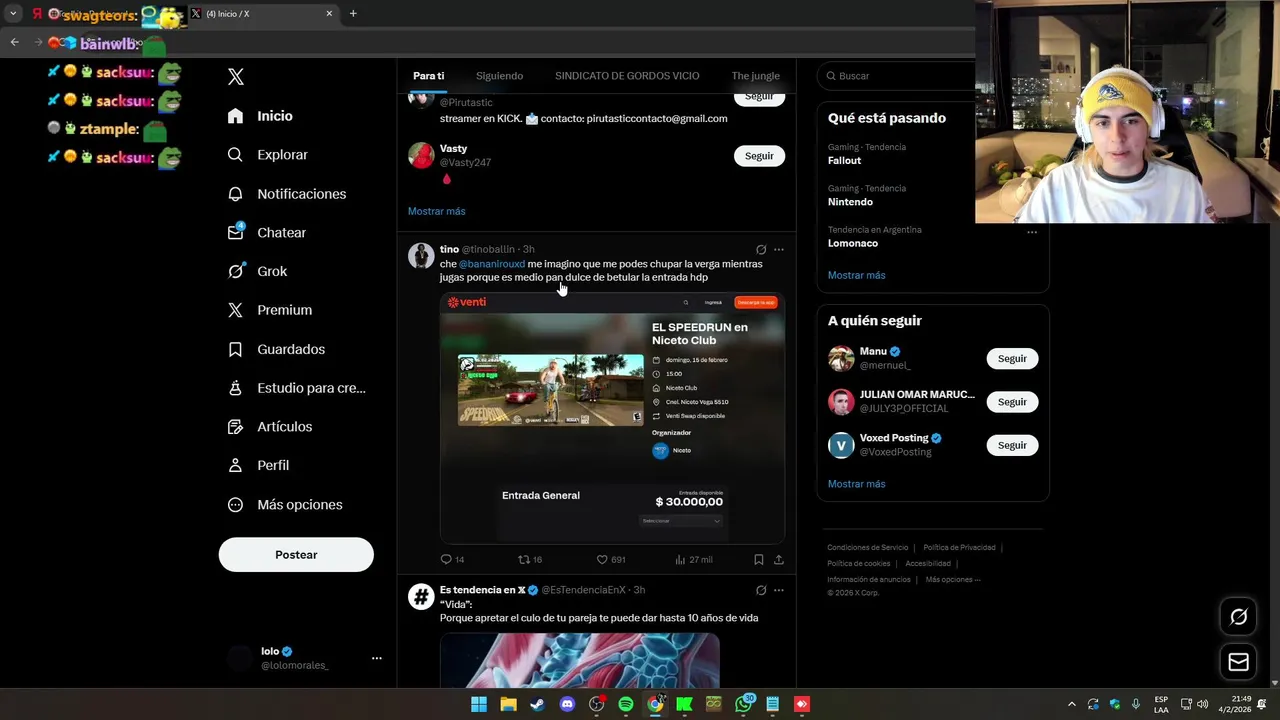The image size is (1280, 720).
Task: Open Guardados bookmarks
Action: 276,349
